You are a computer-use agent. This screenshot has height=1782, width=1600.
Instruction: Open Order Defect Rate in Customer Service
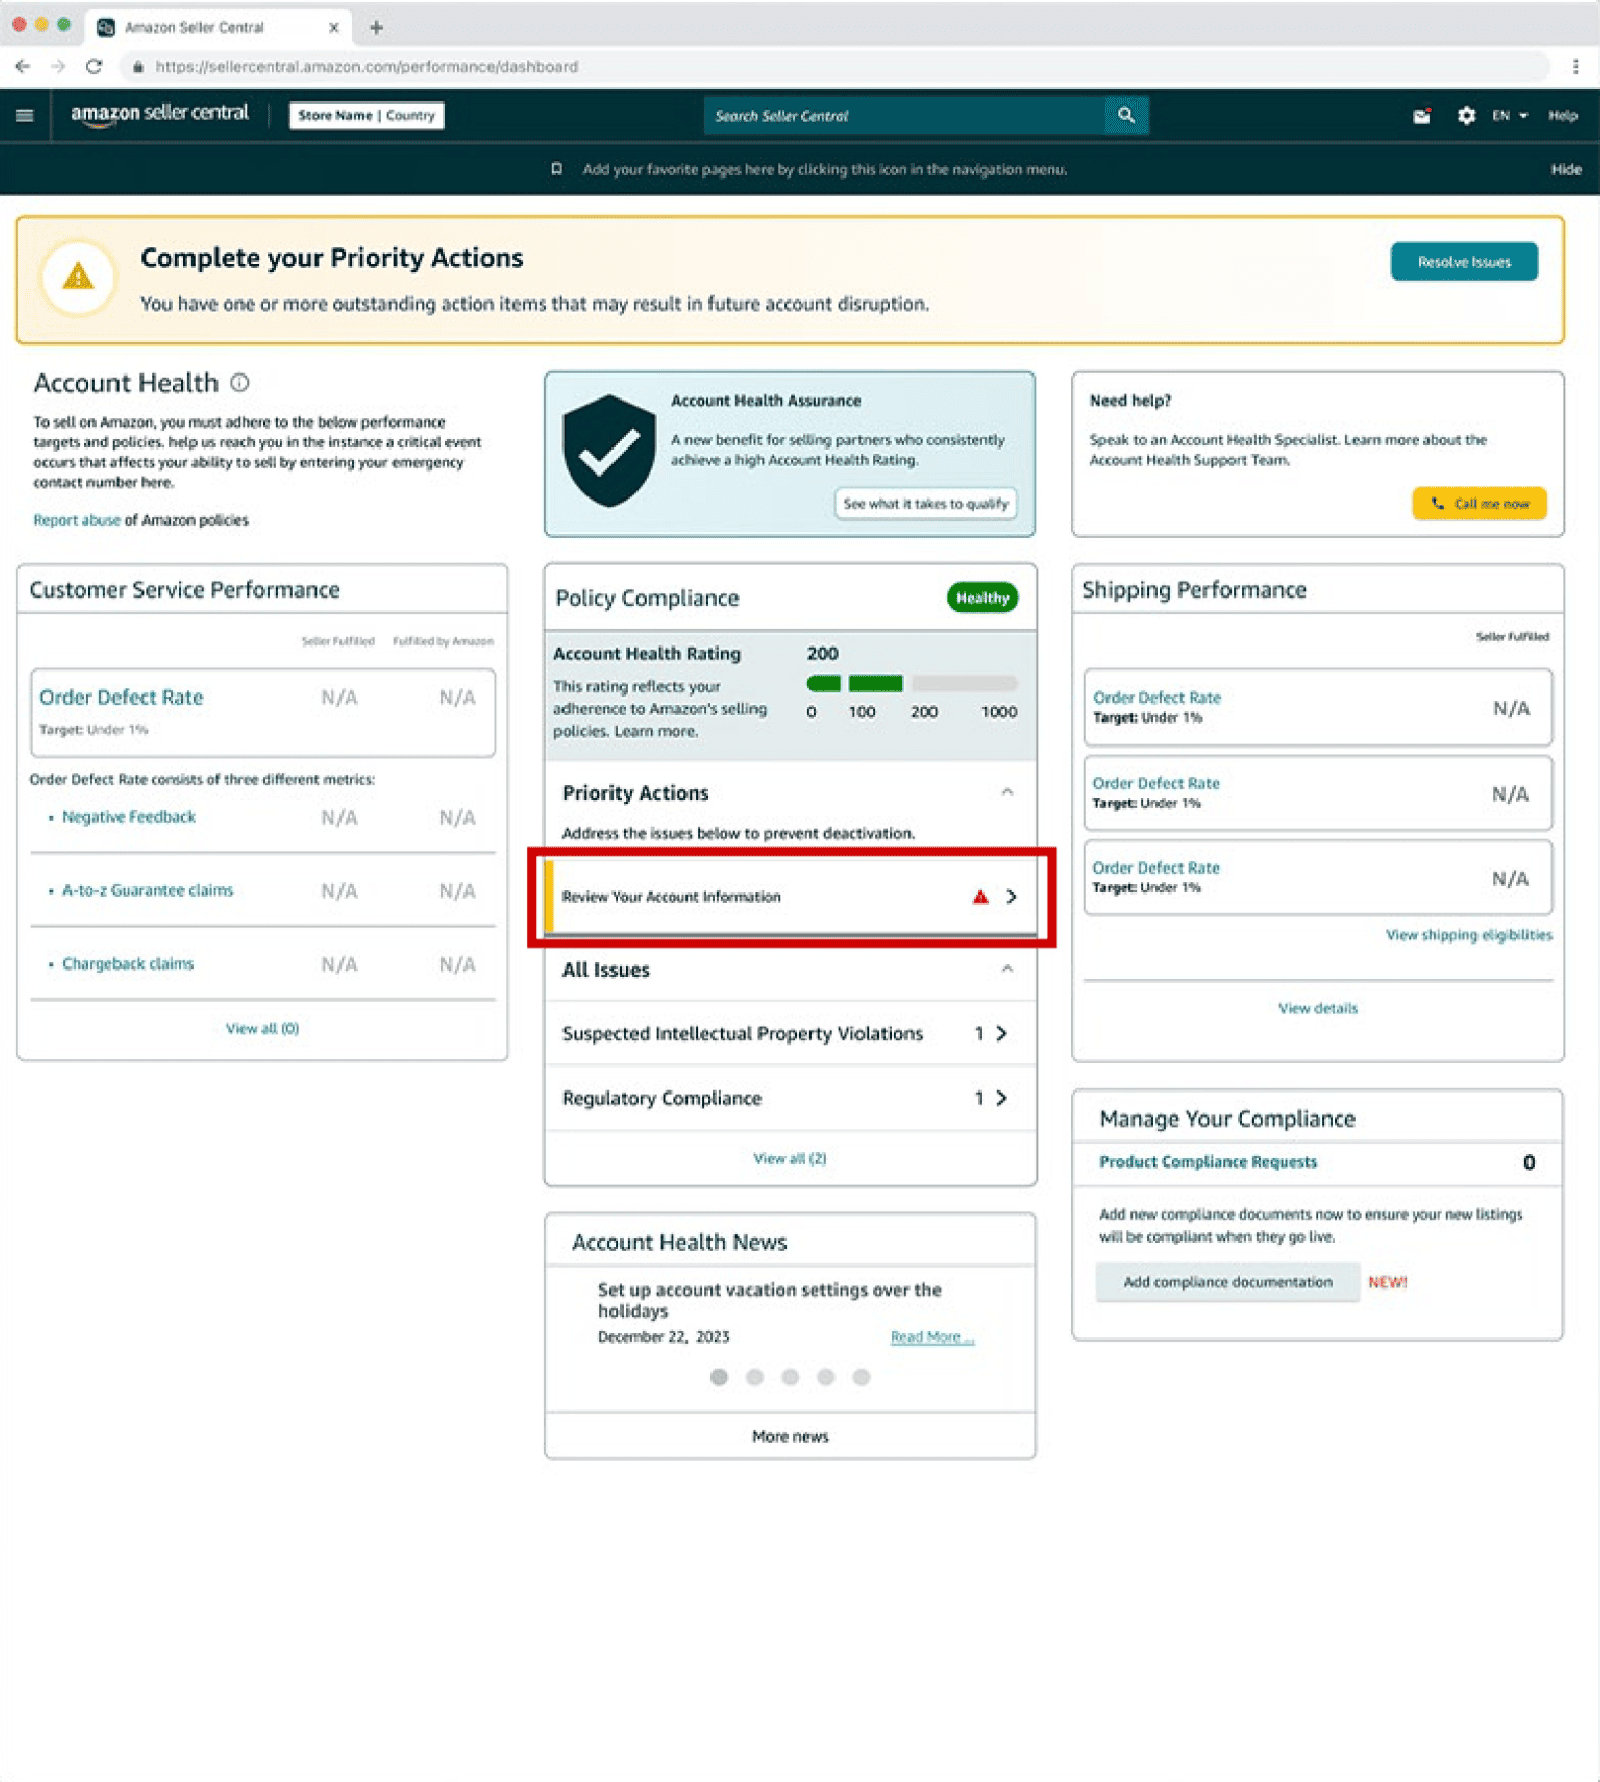(121, 697)
